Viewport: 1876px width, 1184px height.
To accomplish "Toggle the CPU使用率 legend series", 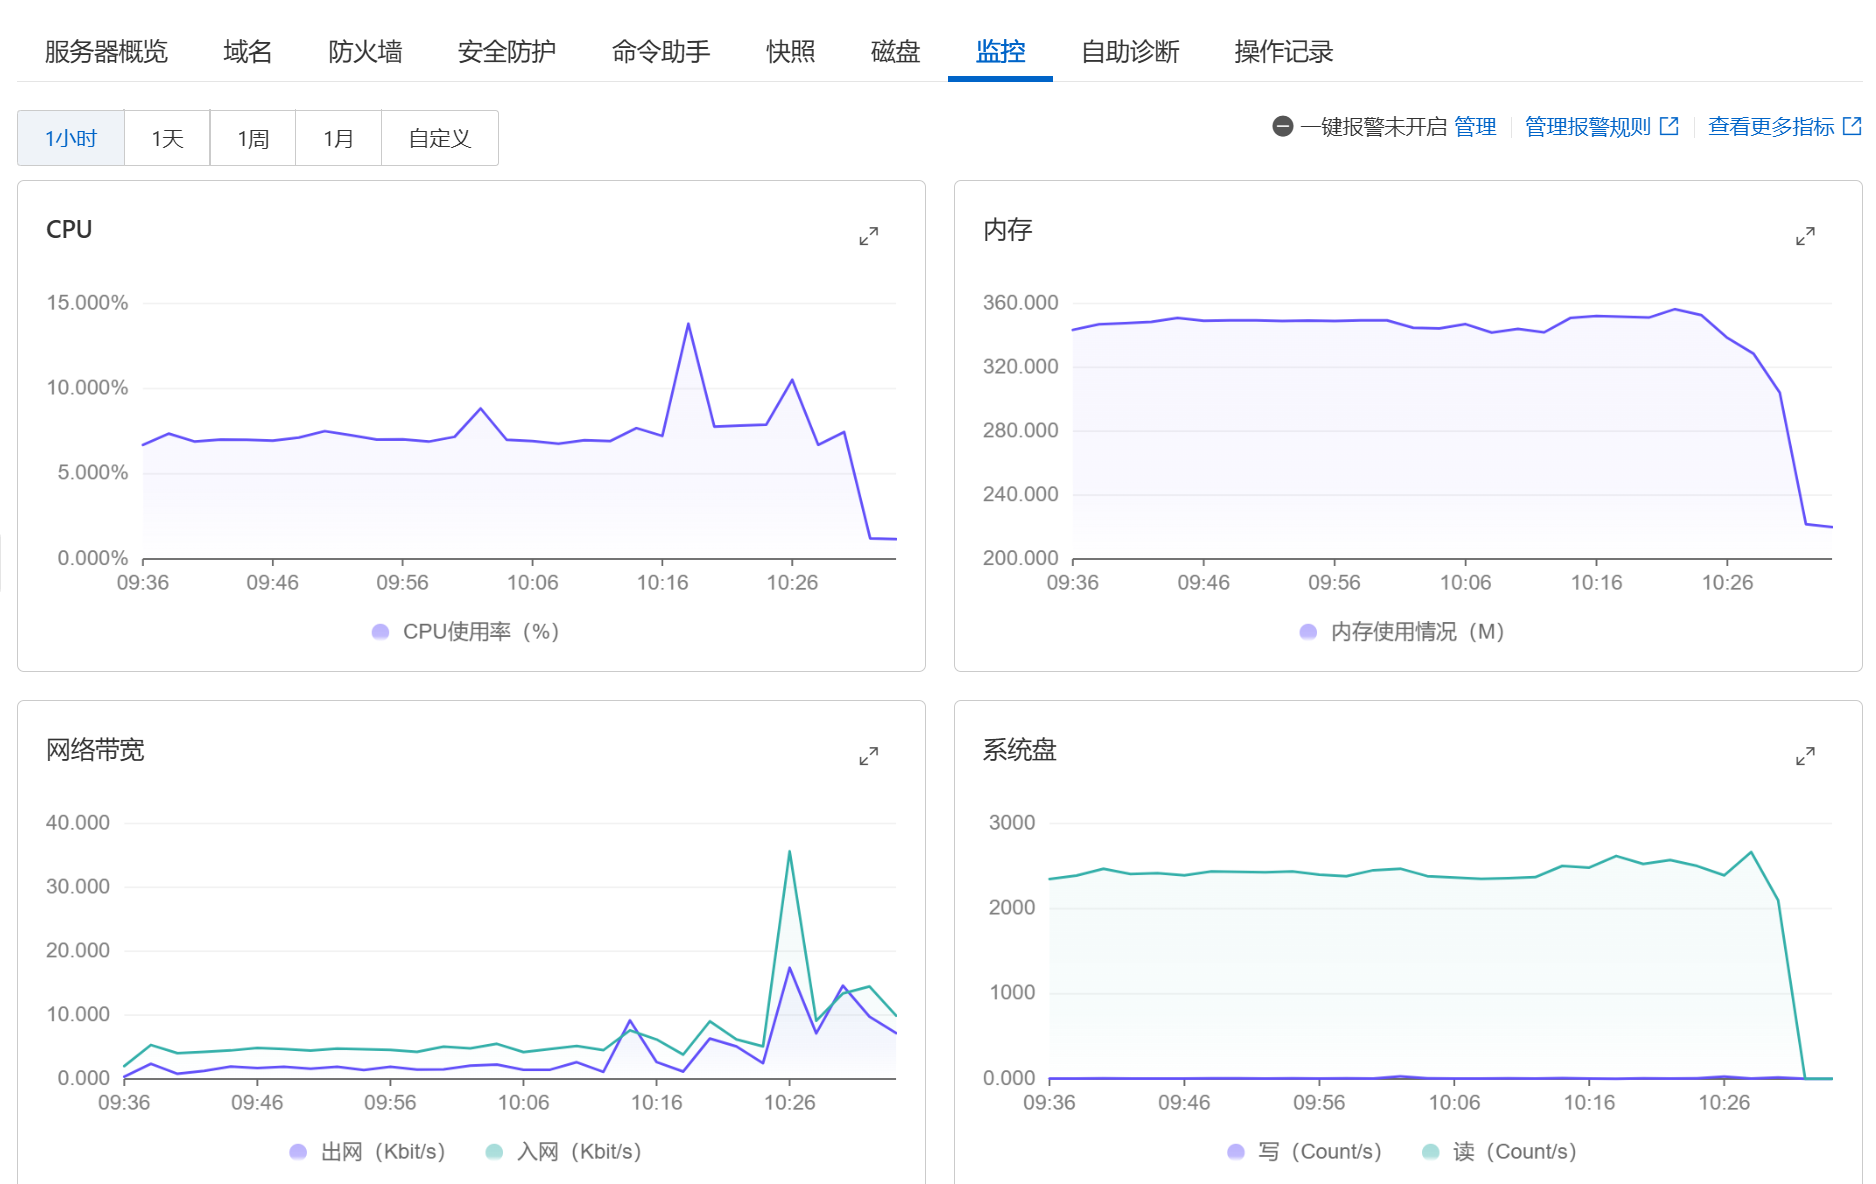I will point(465,631).
